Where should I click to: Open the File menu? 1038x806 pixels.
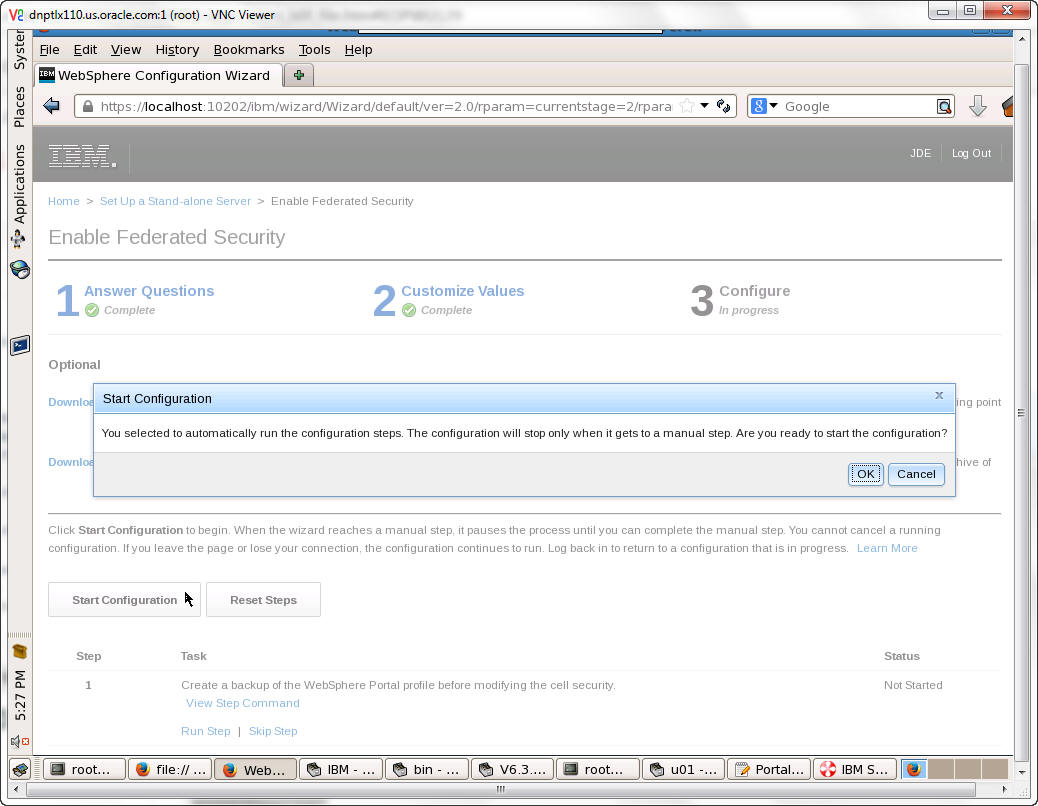[x=49, y=50]
